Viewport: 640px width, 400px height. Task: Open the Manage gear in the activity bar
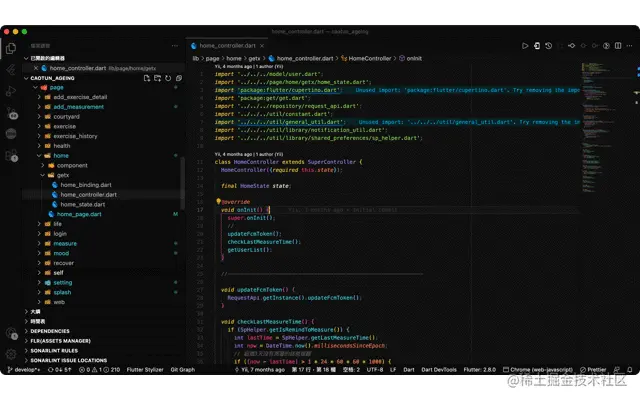[x=11, y=353]
